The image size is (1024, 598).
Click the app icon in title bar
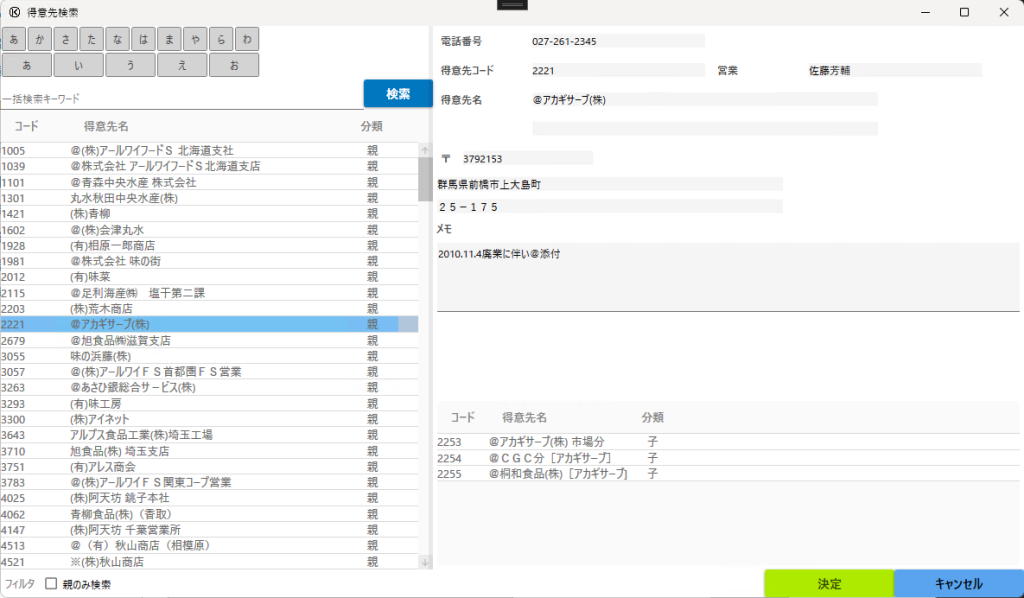pyautogui.click(x=14, y=12)
